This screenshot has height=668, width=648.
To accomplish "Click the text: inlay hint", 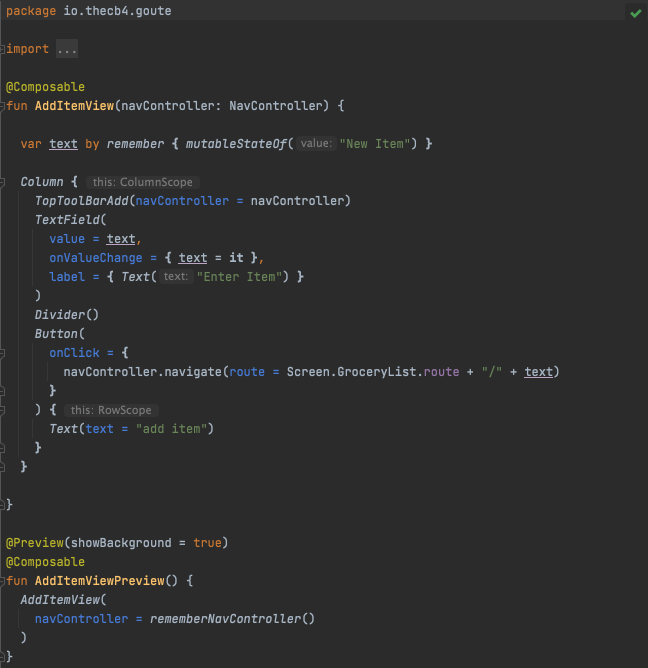I will click(176, 276).
